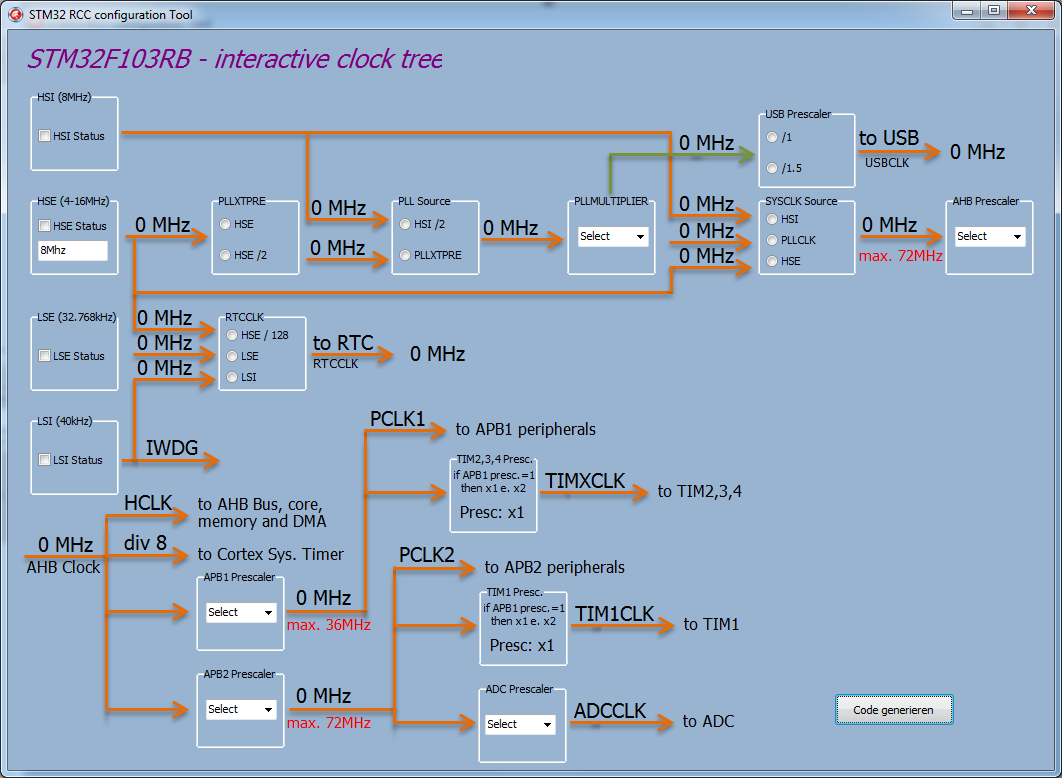This screenshot has width=1062, height=778.
Task: Select HSE in the PLLXTPRE box
Action: [224, 224]
